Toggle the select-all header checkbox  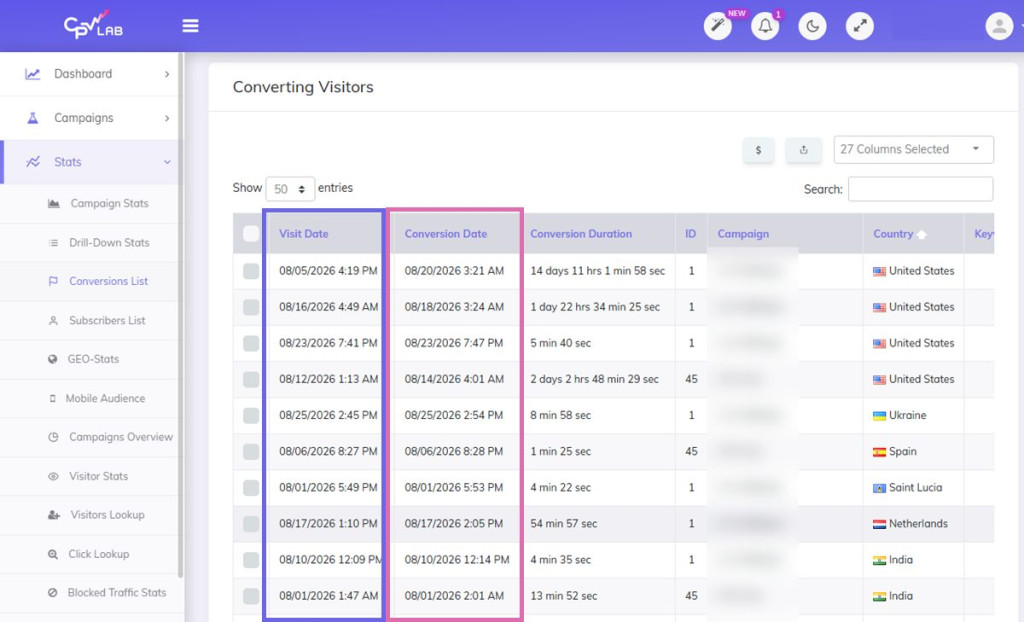[x=251, y=233]
